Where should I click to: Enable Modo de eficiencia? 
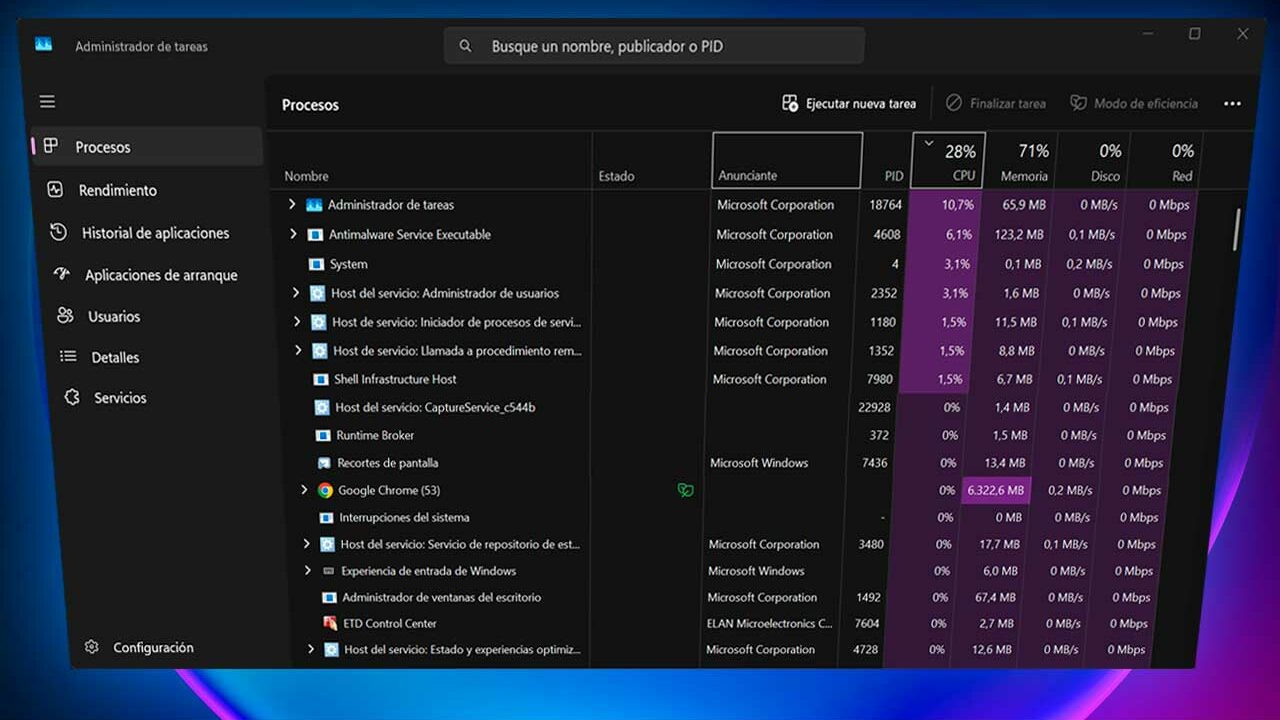[x=1133, y=103]
